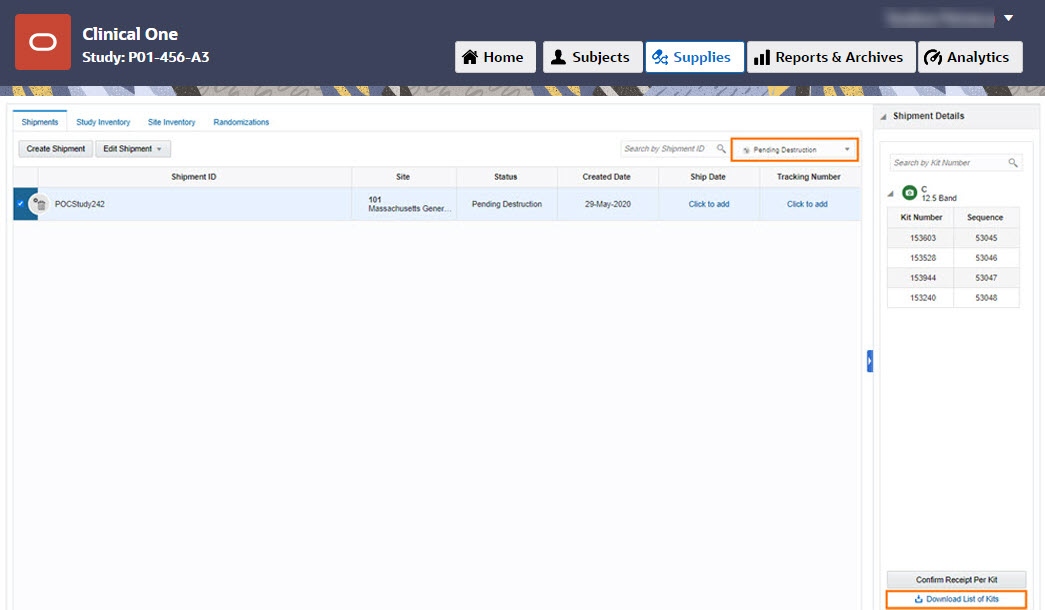Sort by Shipment ID column header
The image size is (1045, 610).
tap(194, 177)
